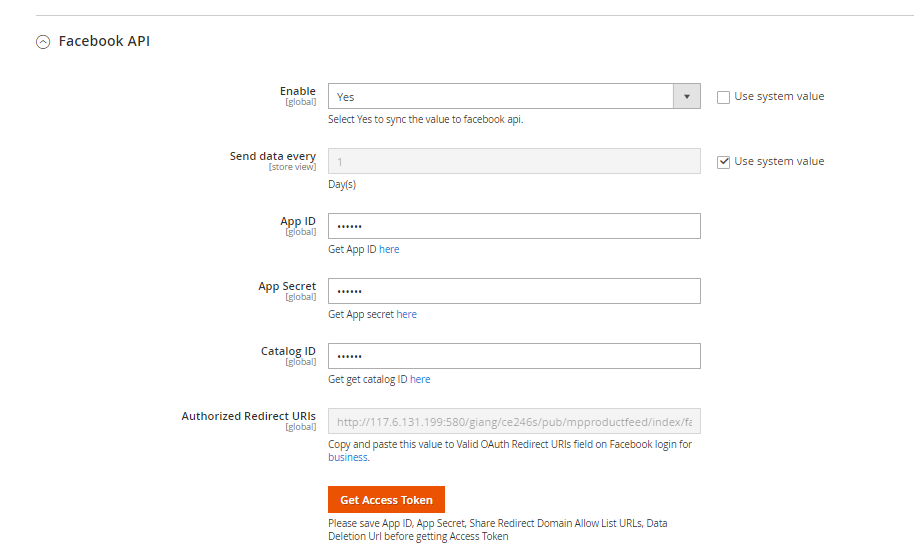Click the Catalog ID field label
This screenshot has width=914, height=548.
pyautogui.click(x=288, y=351)
